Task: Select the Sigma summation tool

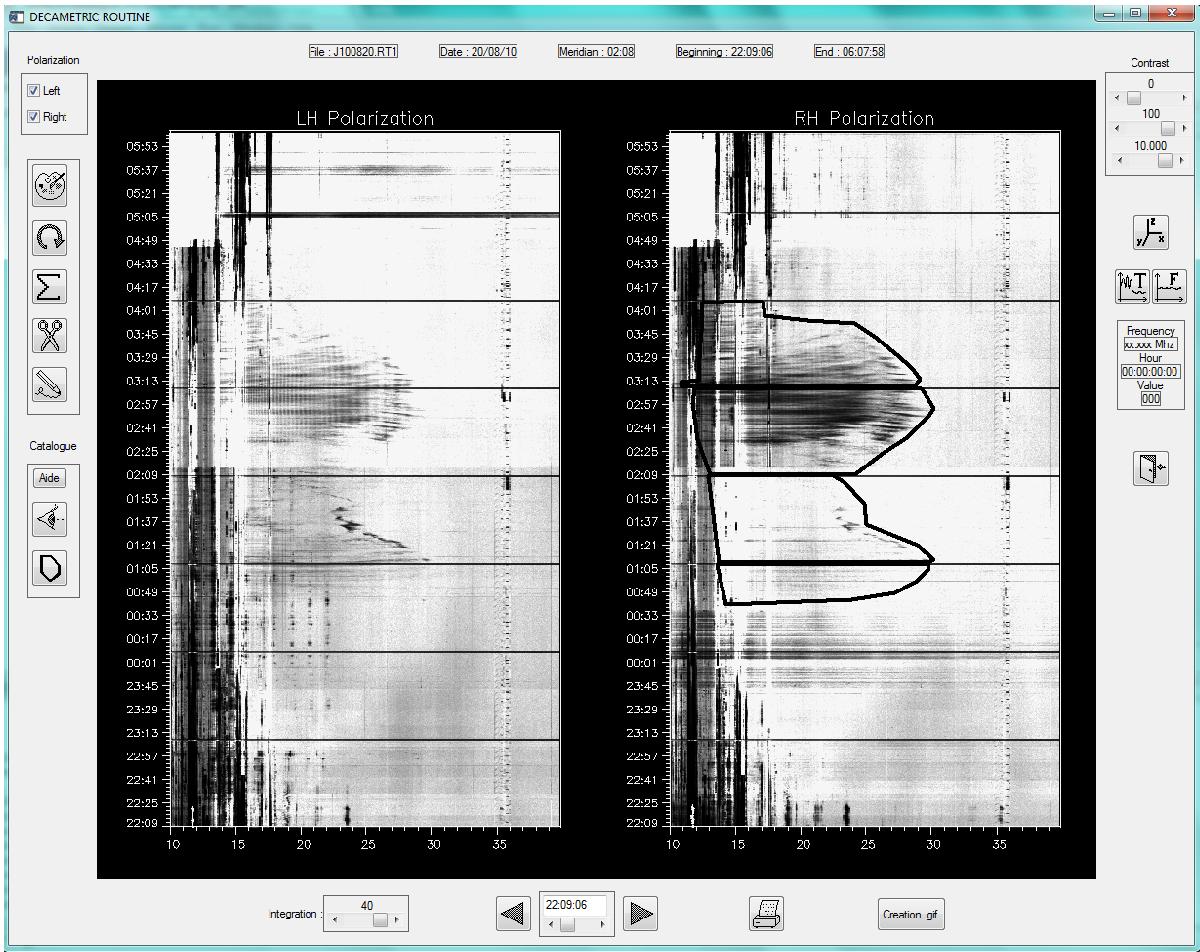Action: pos(50,288)
